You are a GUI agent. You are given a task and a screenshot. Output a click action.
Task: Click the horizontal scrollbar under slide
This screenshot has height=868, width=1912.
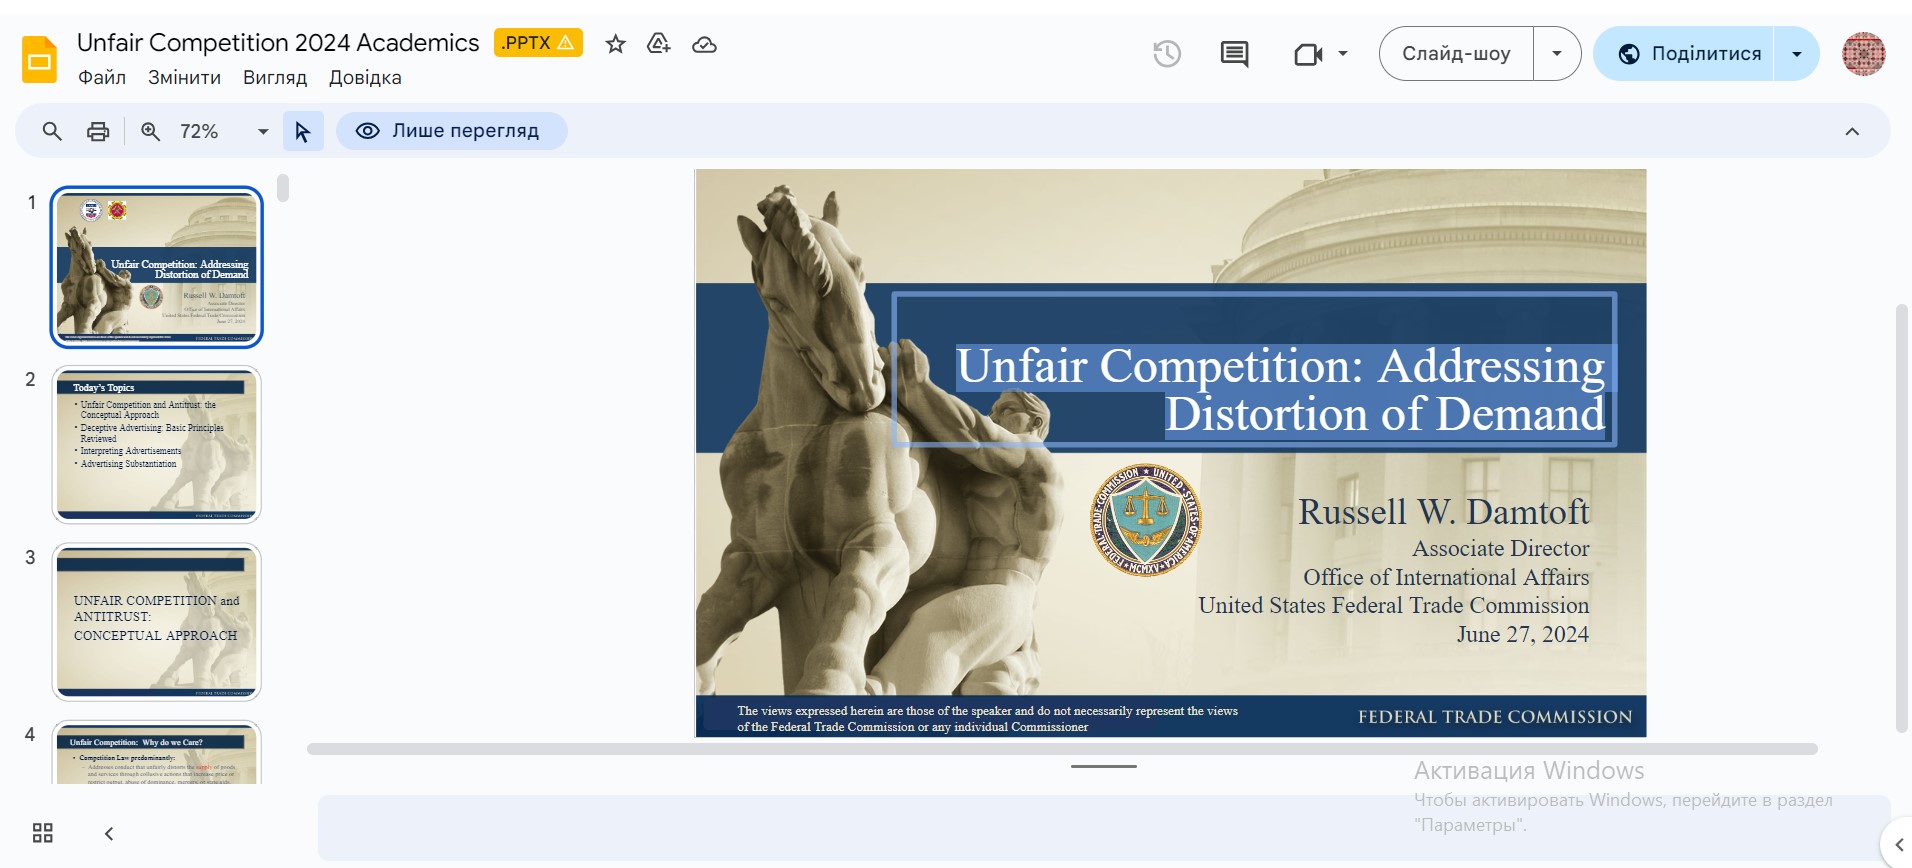(1062, 749)
